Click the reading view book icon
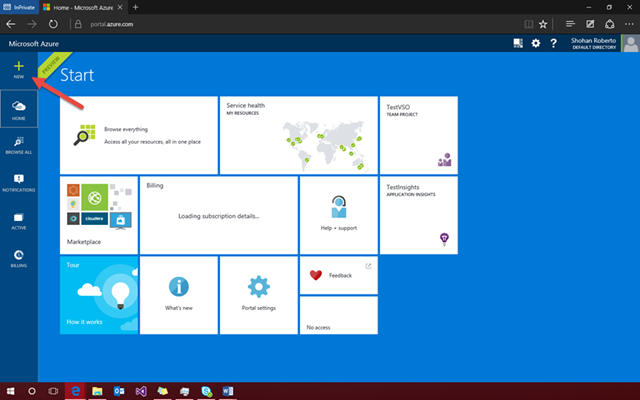The image size is (640, 400). tap(529, 24)
